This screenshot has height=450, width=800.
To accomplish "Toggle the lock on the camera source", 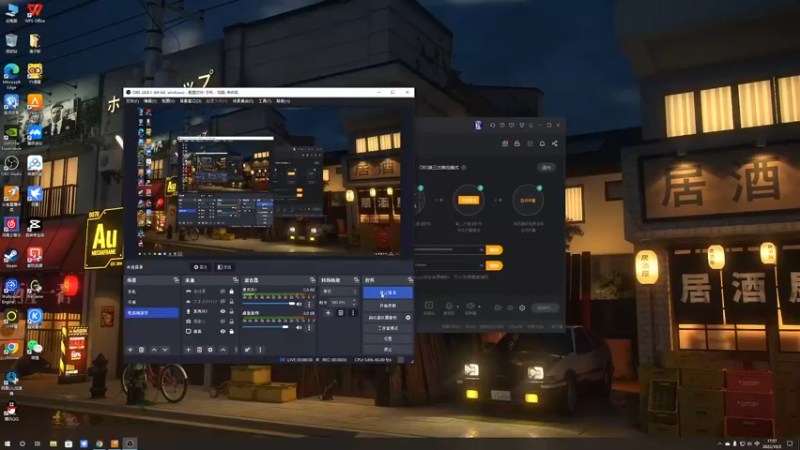I will click(231, 321).
